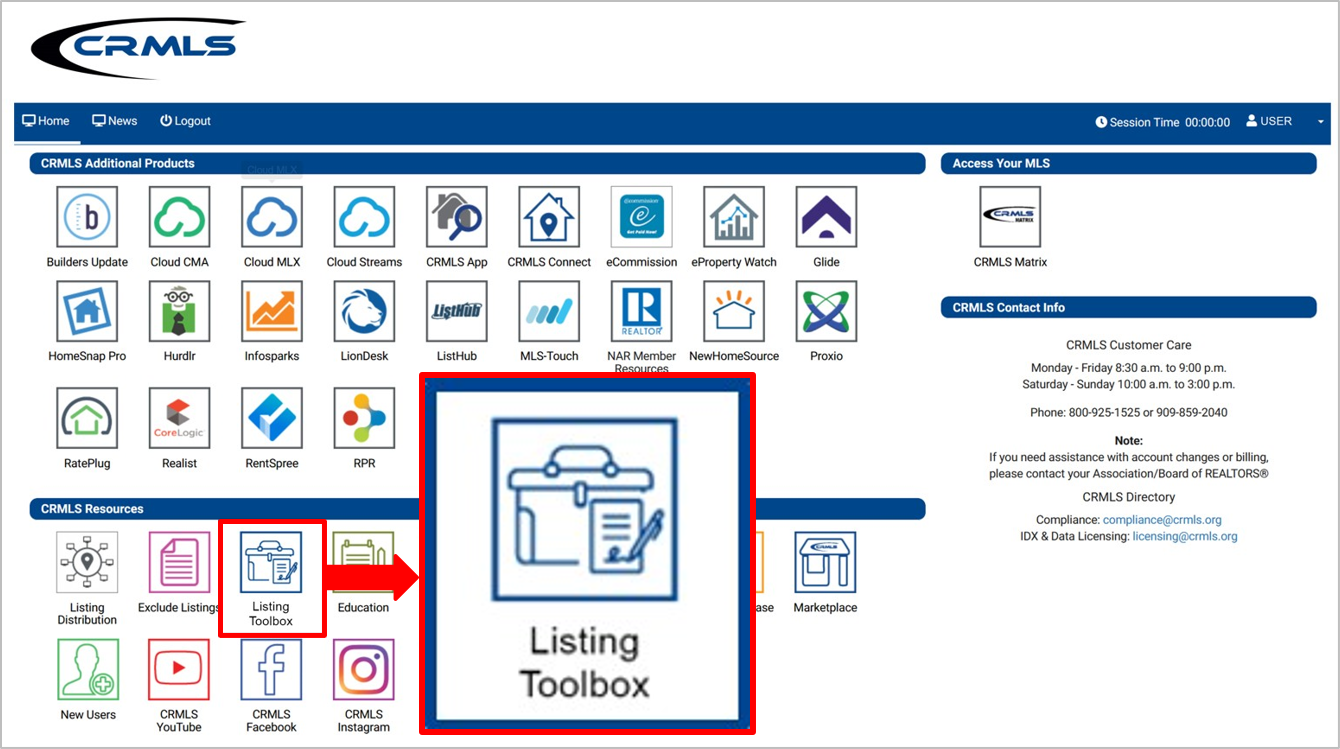The image size is (1340, 749).
Task: Email compliance@crmls.org link
Action: (1162, 520)
